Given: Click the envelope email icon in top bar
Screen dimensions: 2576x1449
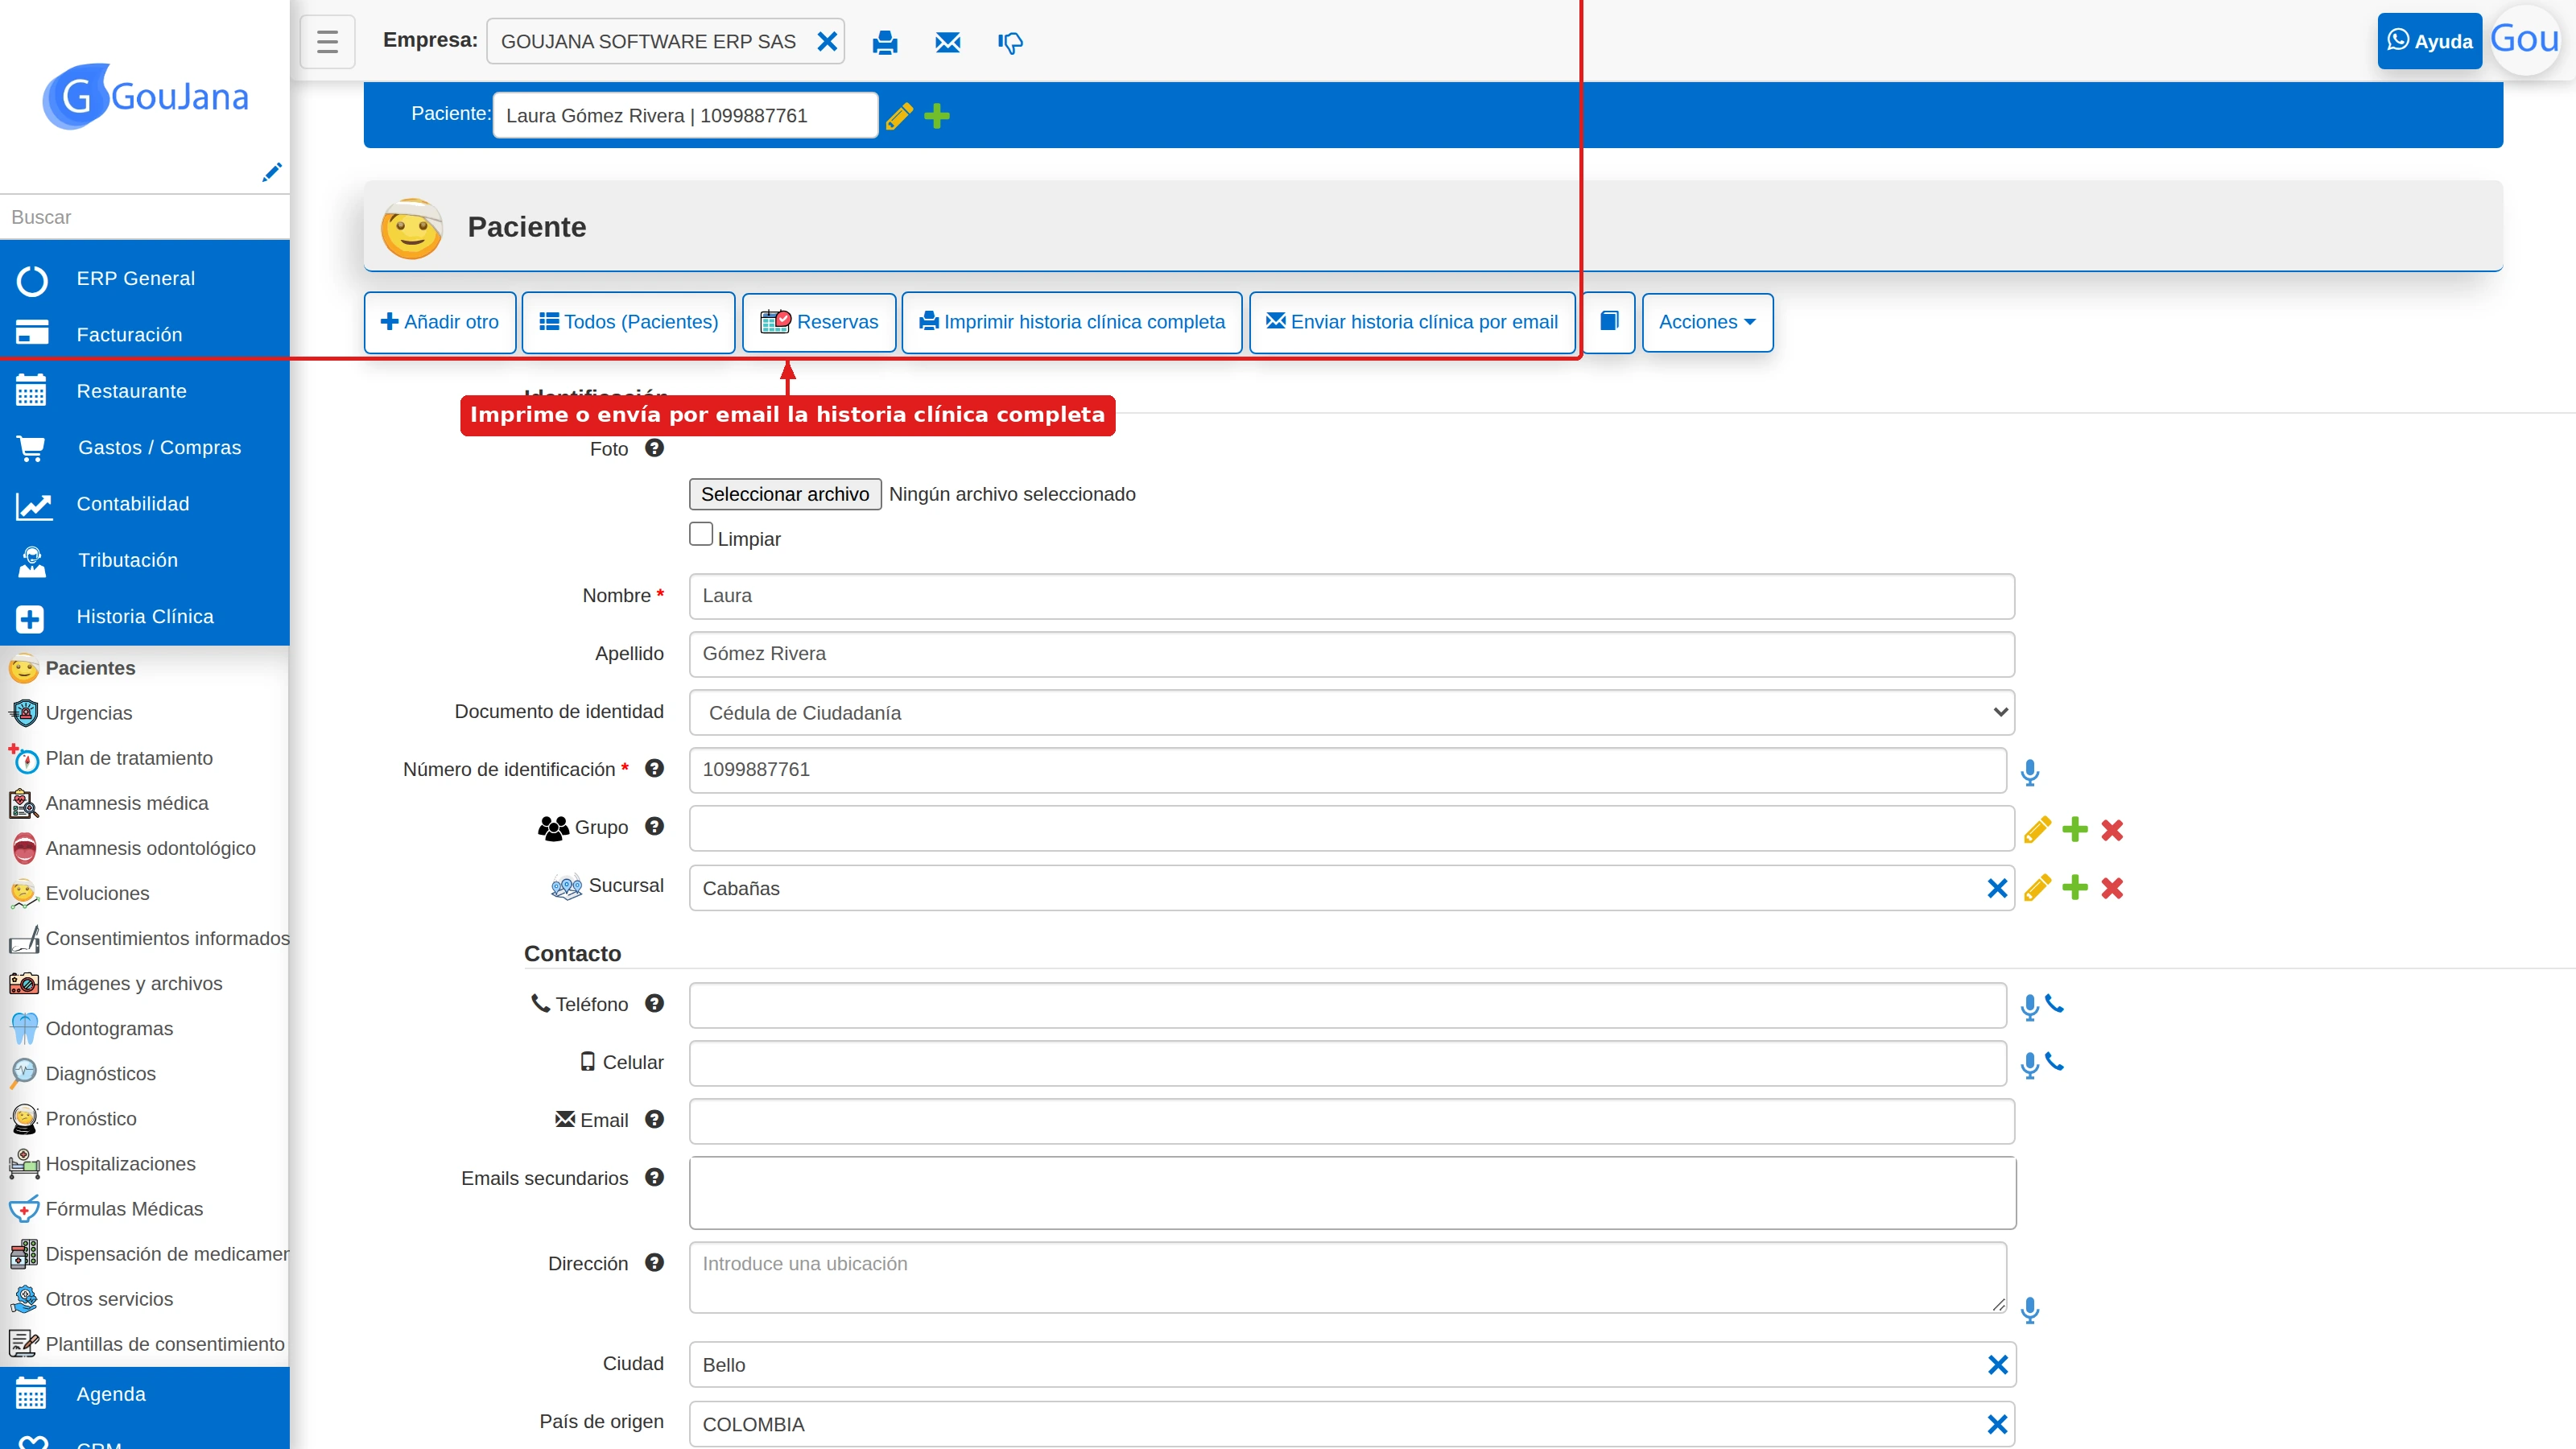Looking at the screenshot, I should [948, 42].
